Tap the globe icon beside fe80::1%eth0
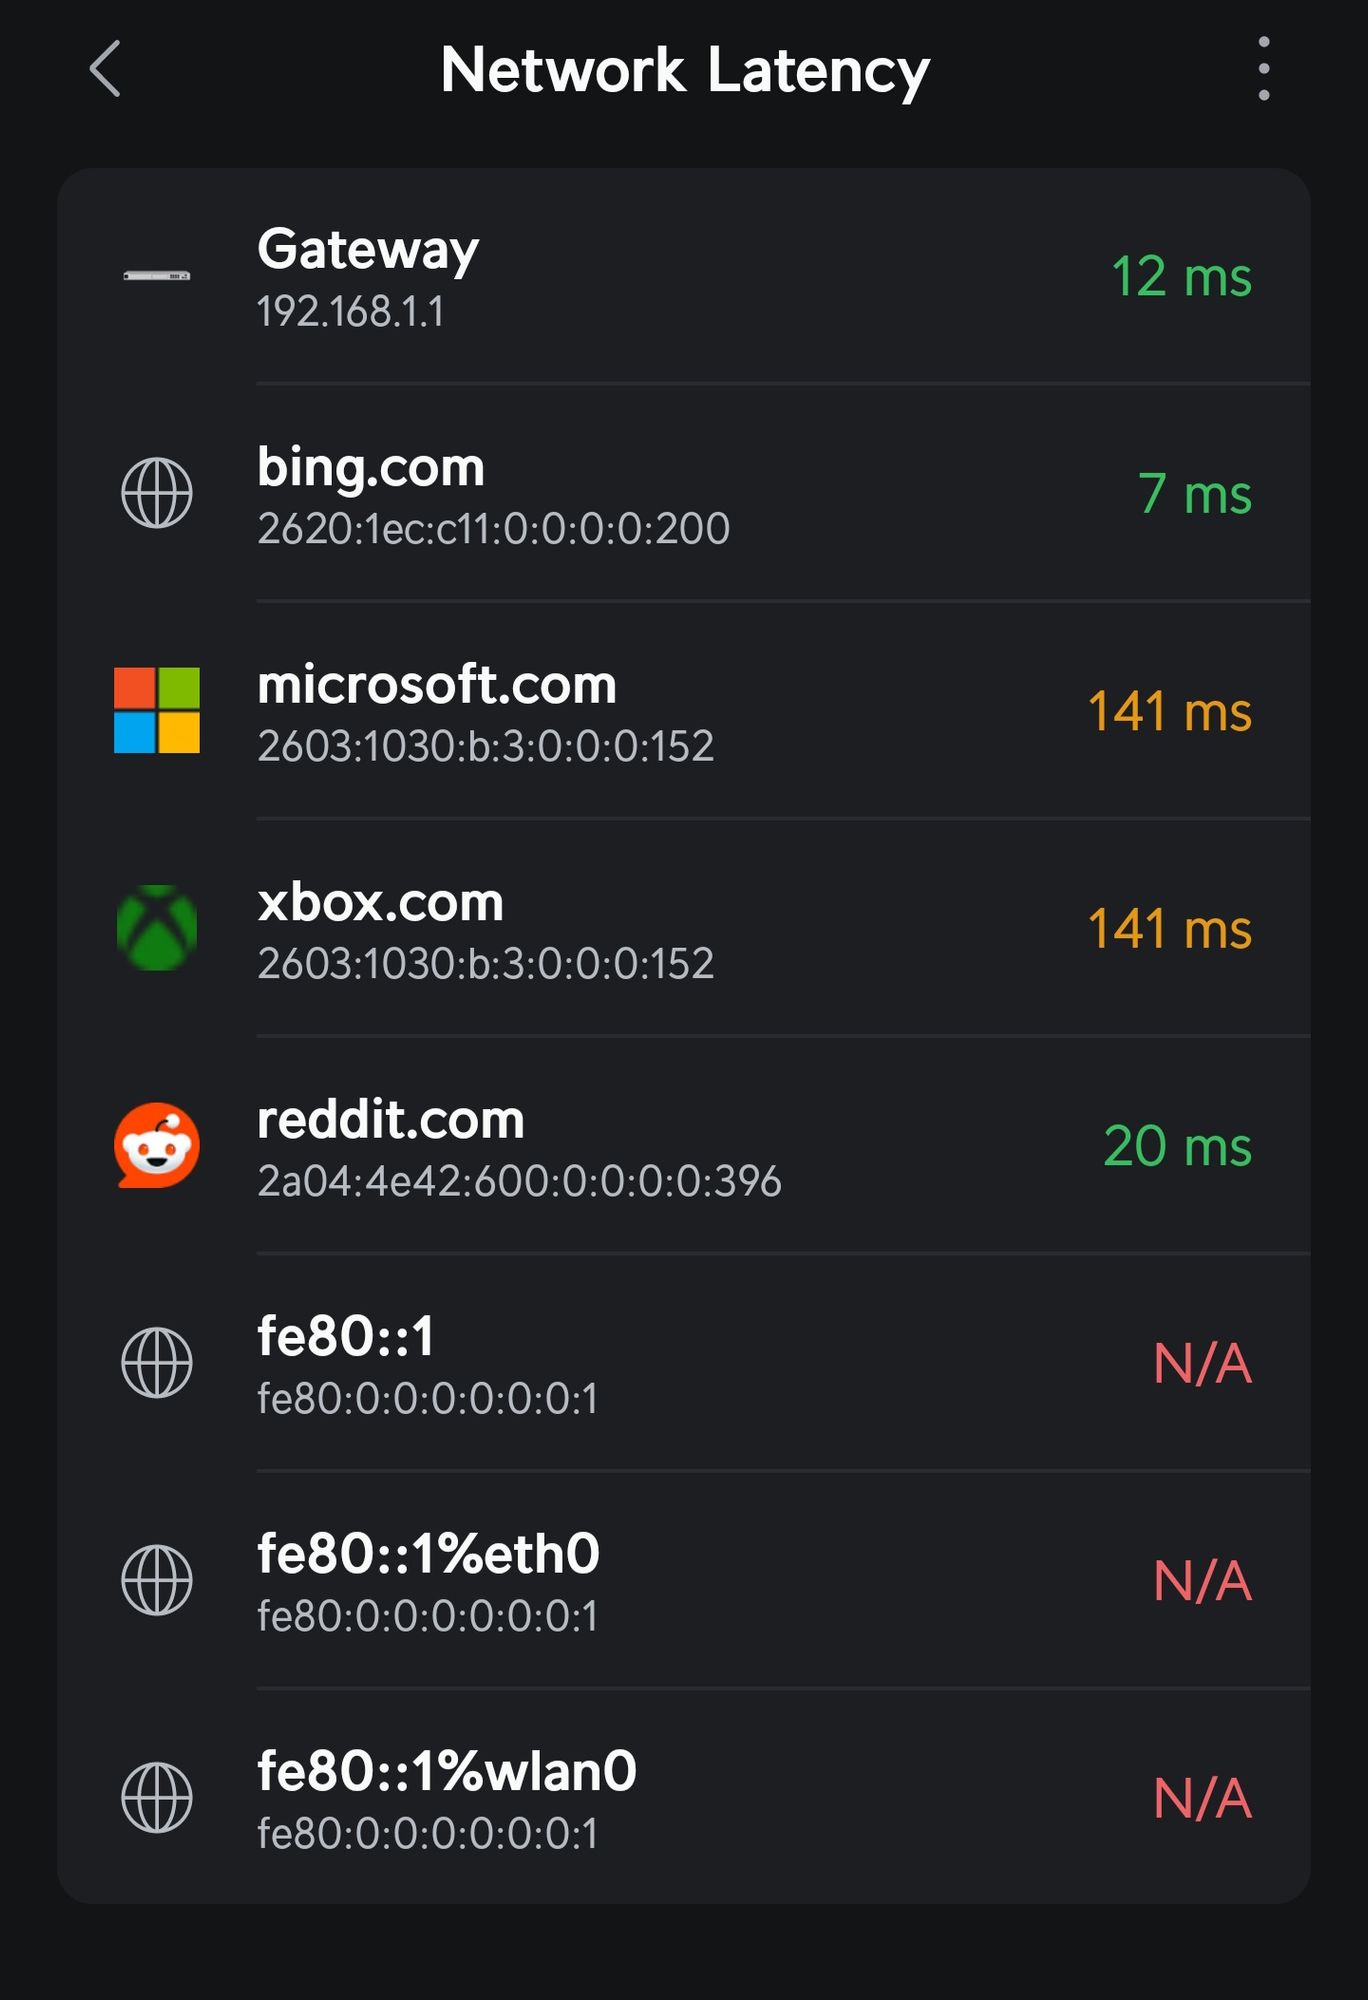1368x2000 pixels. pos(157,1580)
